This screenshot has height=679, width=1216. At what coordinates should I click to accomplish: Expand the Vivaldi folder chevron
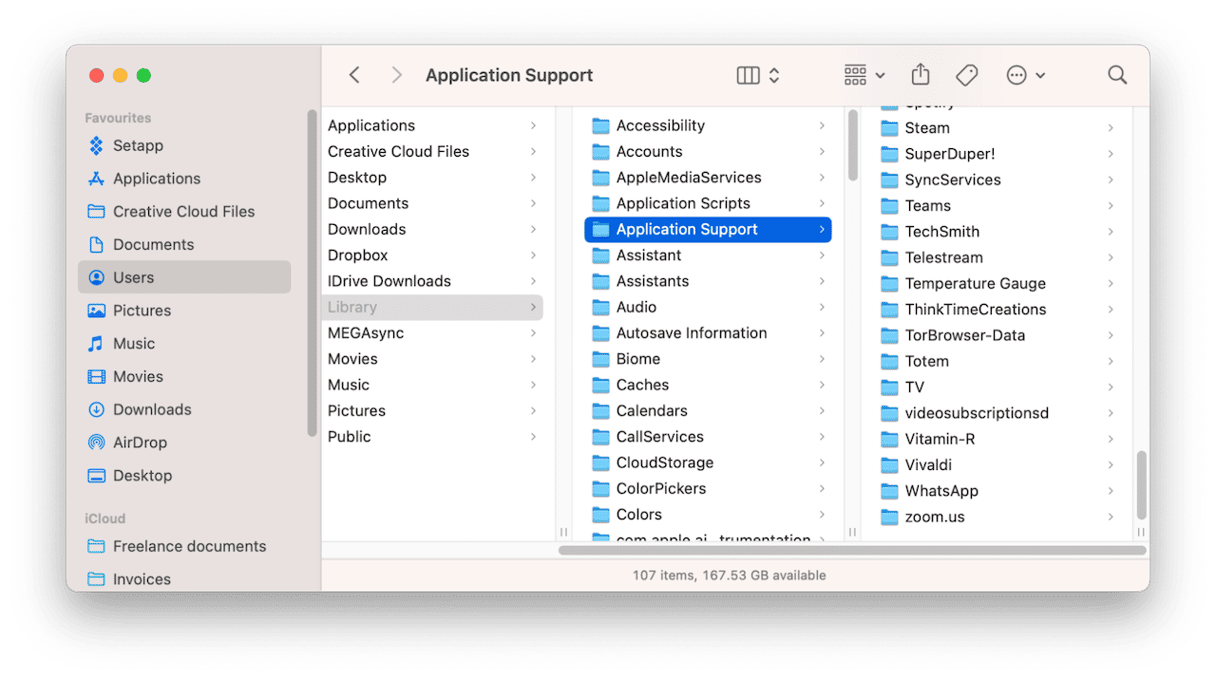click(x=1111, y=465)
